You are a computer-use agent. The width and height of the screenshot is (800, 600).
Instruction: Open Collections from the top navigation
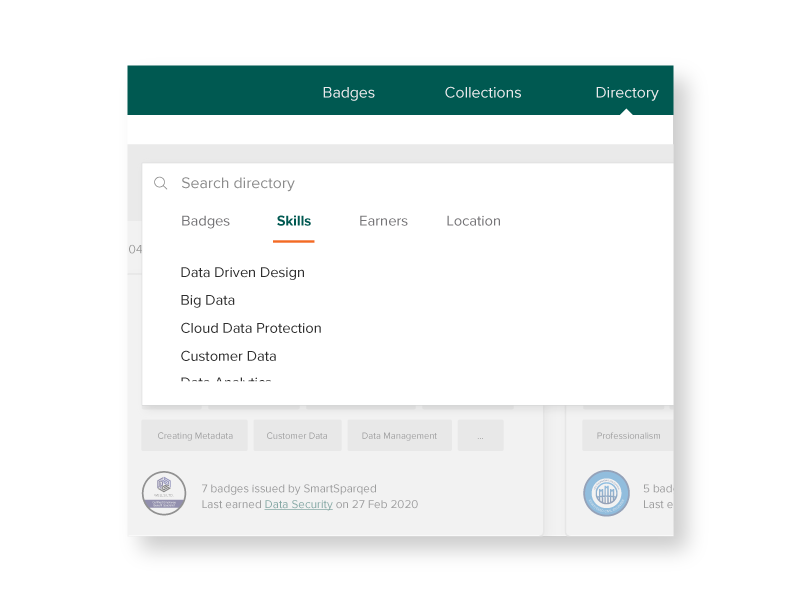click(x=483, y=92)
